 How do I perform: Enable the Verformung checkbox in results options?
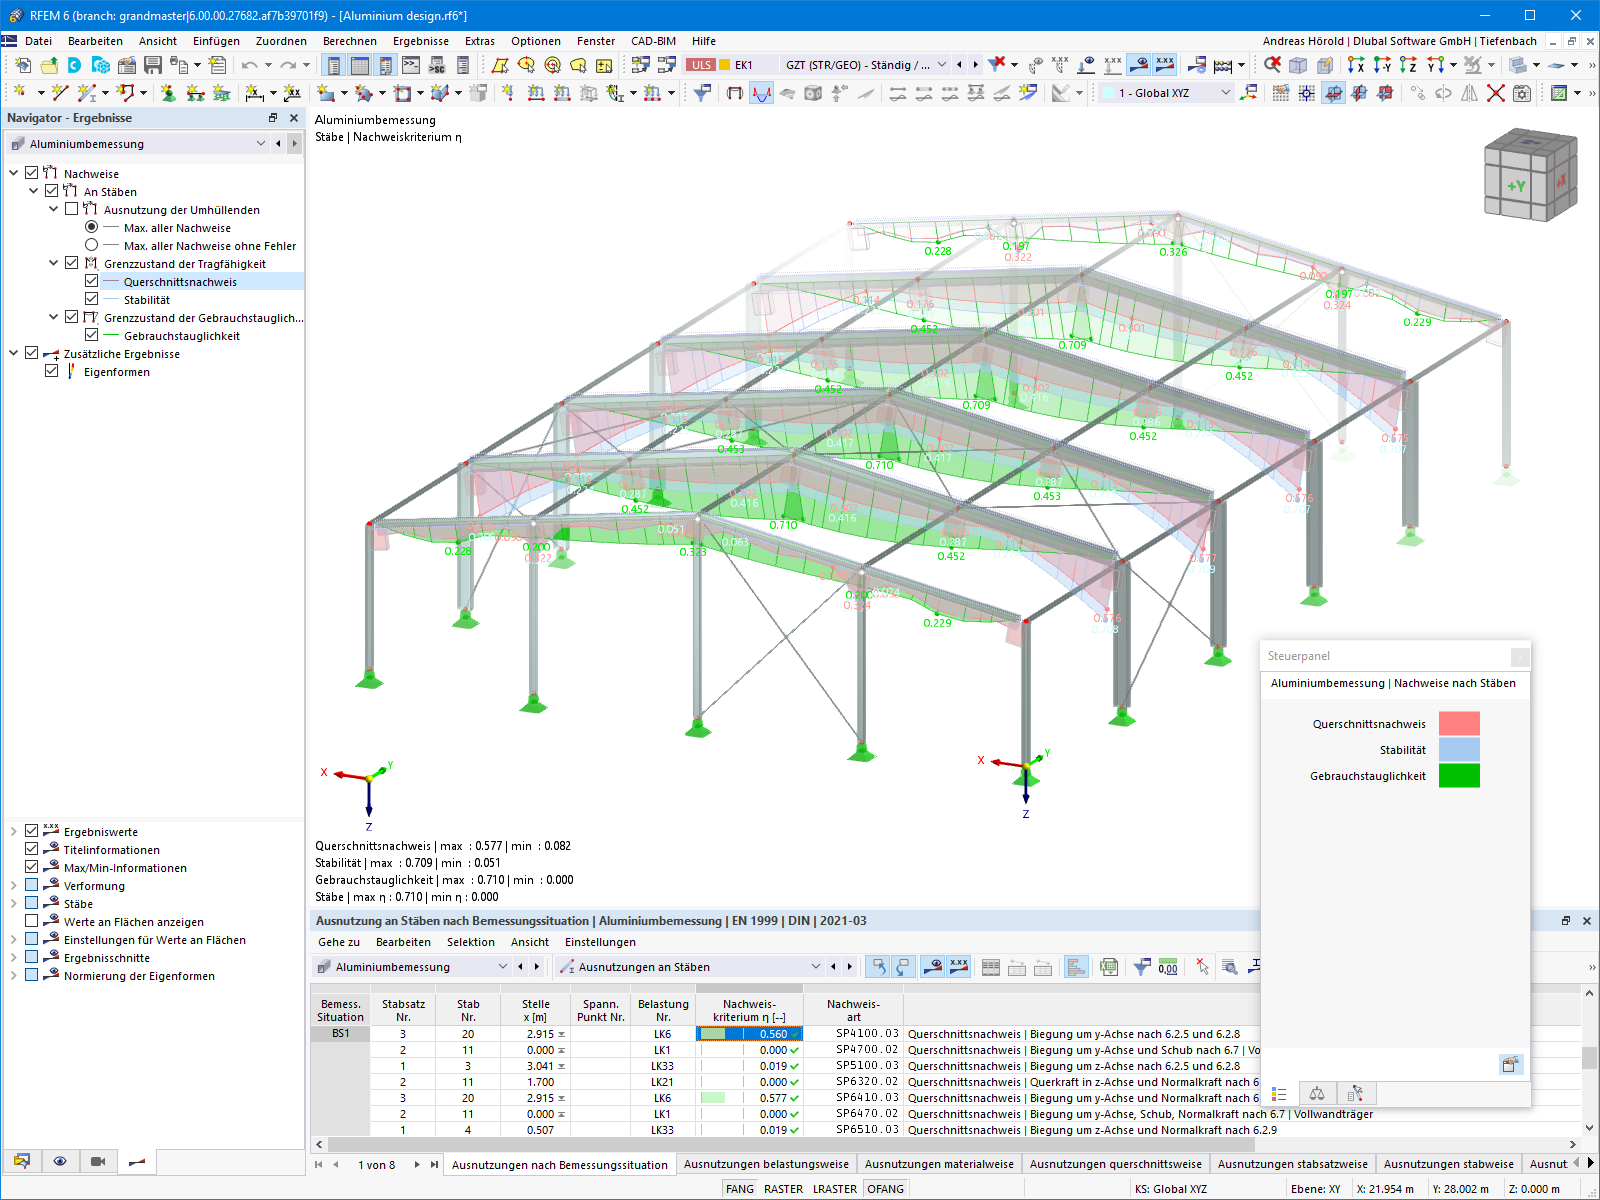click(x=32, y=885)
